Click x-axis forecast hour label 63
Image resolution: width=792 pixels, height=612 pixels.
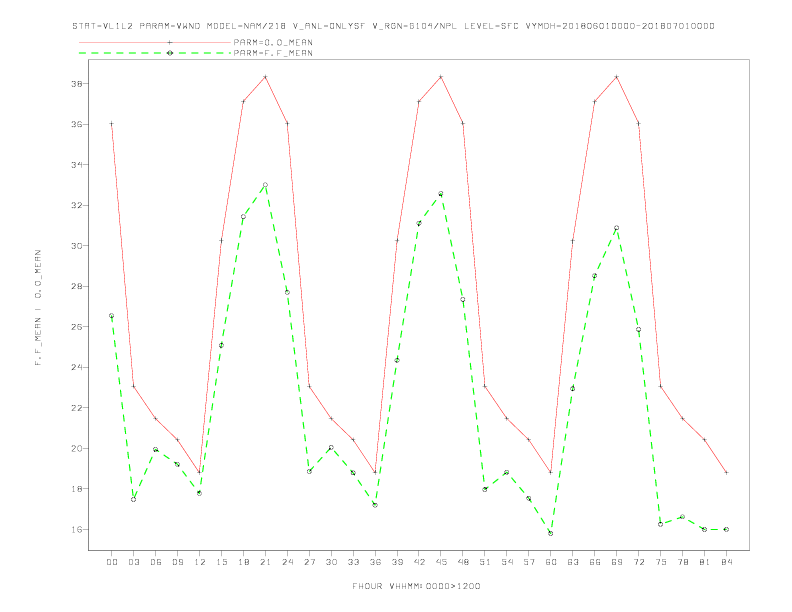click(x=573, y=562)
